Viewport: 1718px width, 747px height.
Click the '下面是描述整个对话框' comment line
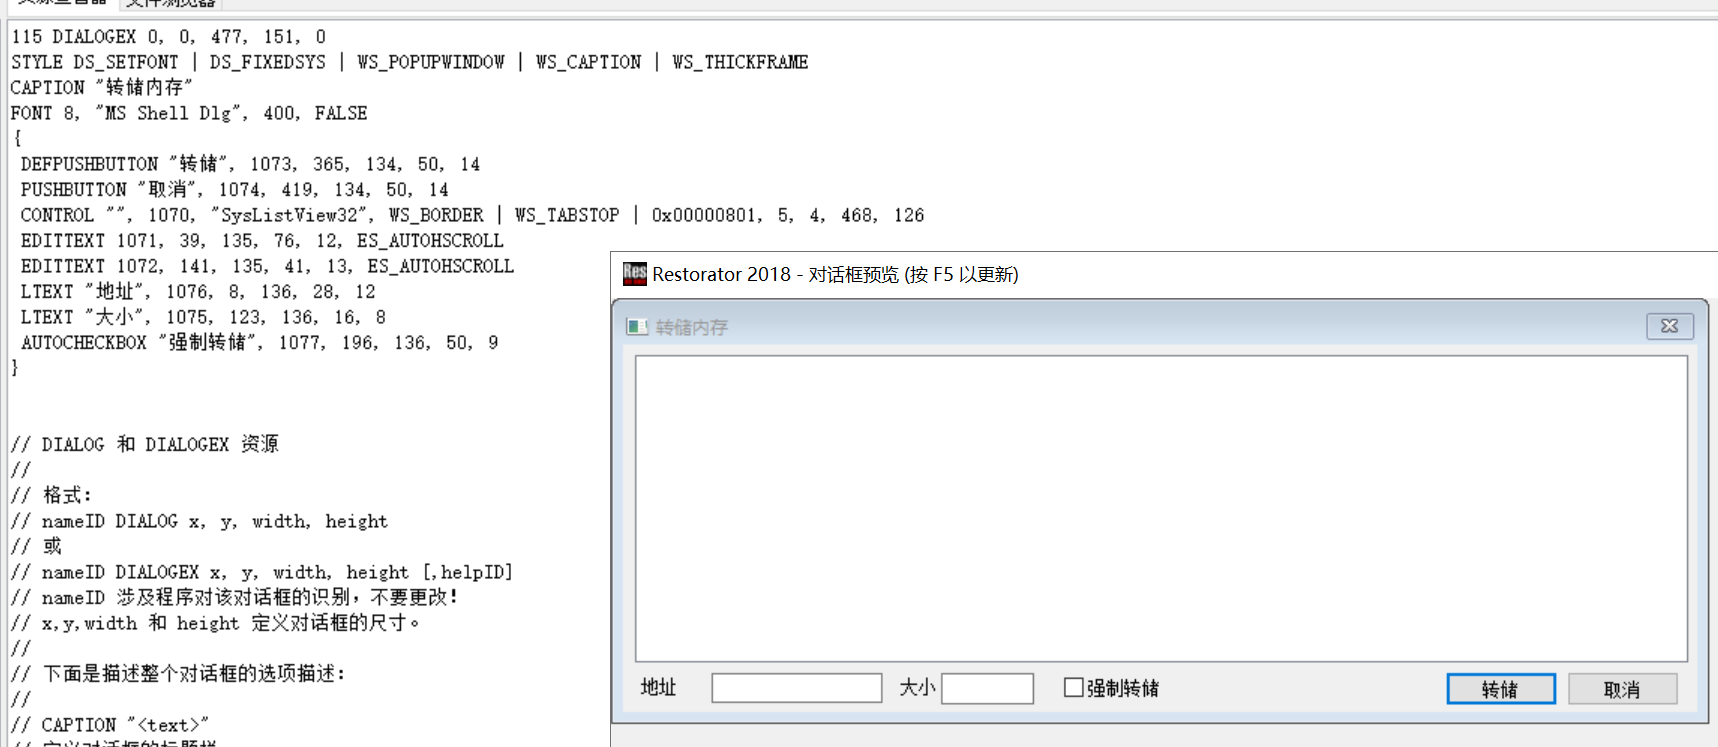tap(178, 674)
